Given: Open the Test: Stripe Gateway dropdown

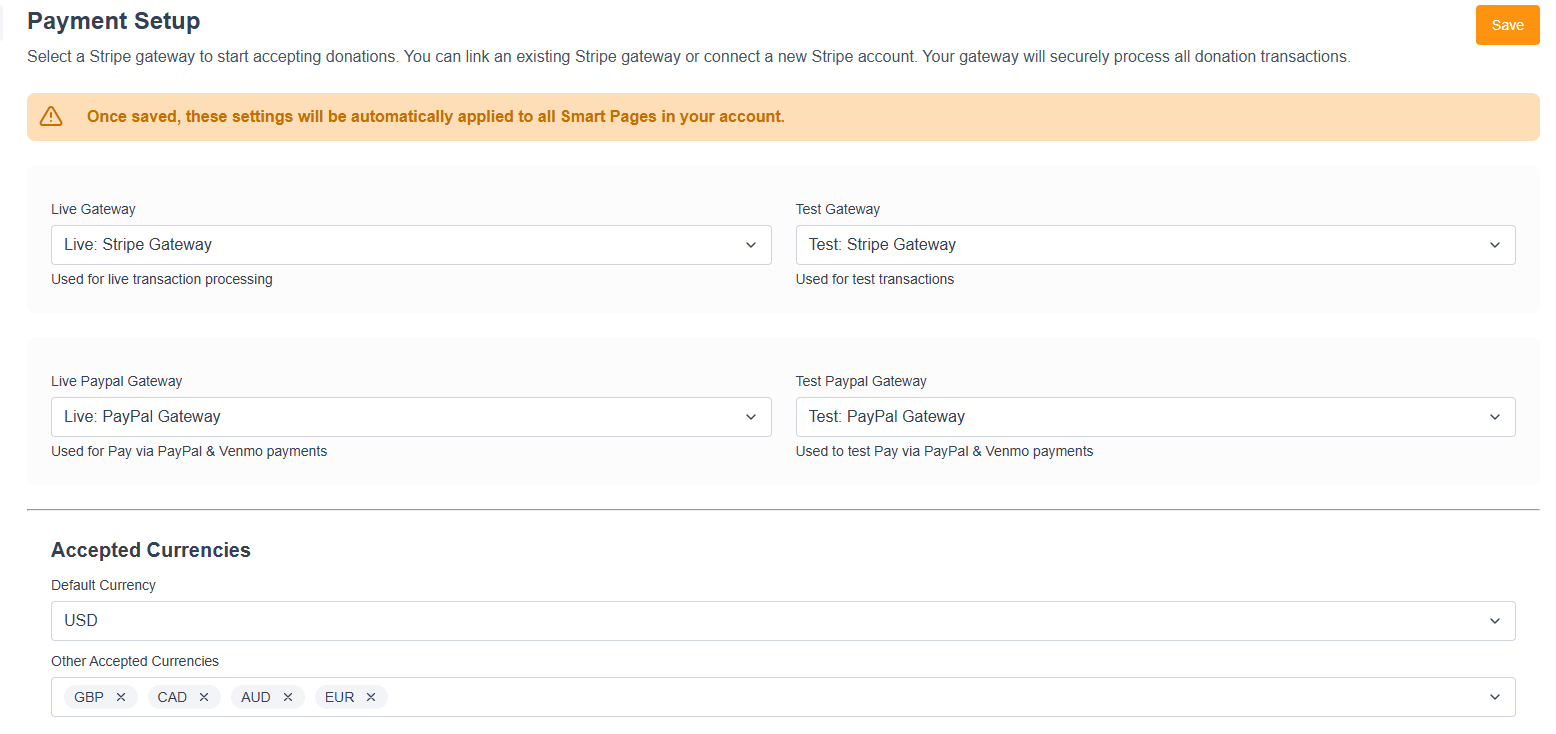Looking at the screenshot, I should pyautogui.click(x=1155, y=244).
